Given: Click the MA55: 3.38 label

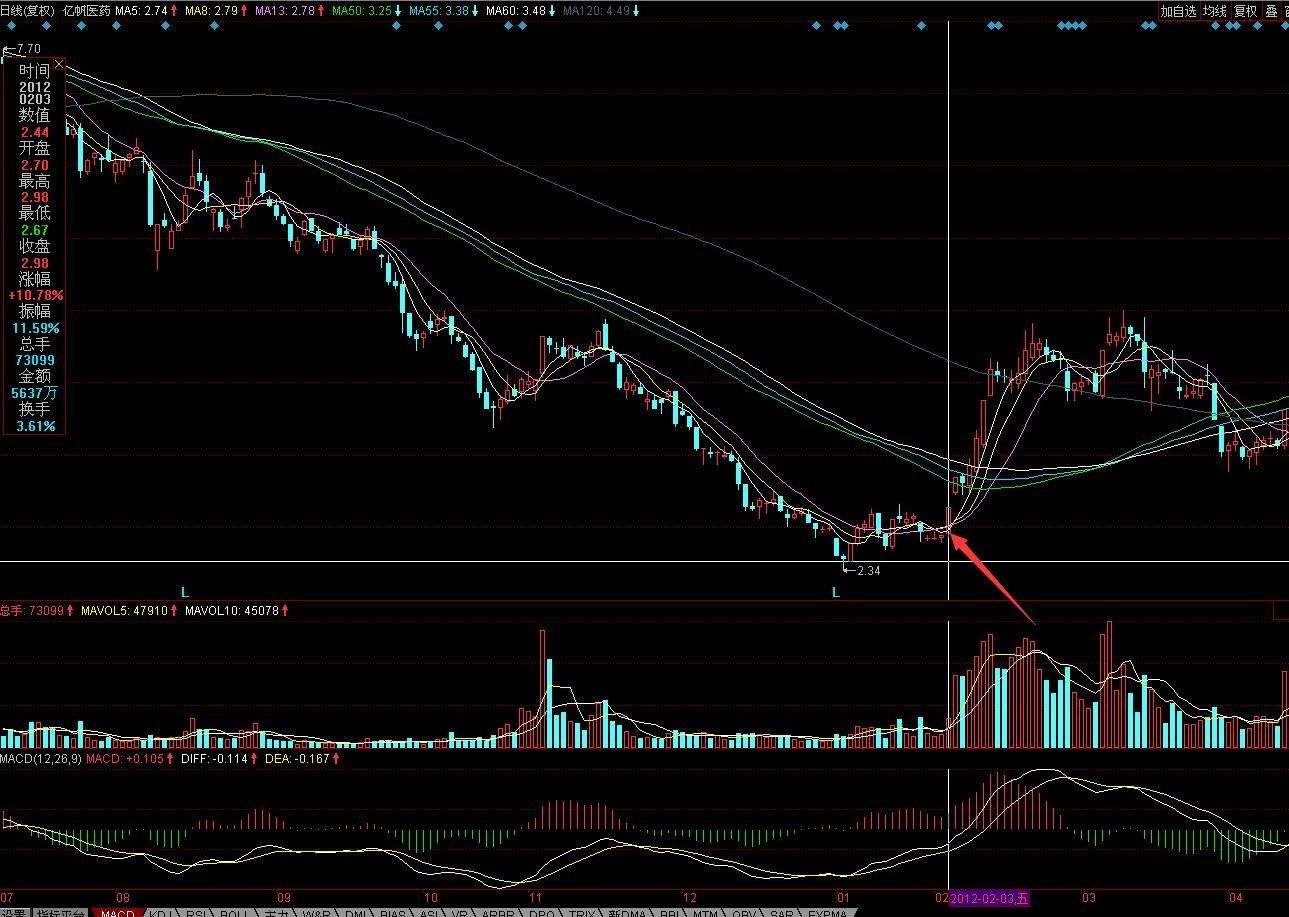Looking at the screenshot, I should coord(439,11).
